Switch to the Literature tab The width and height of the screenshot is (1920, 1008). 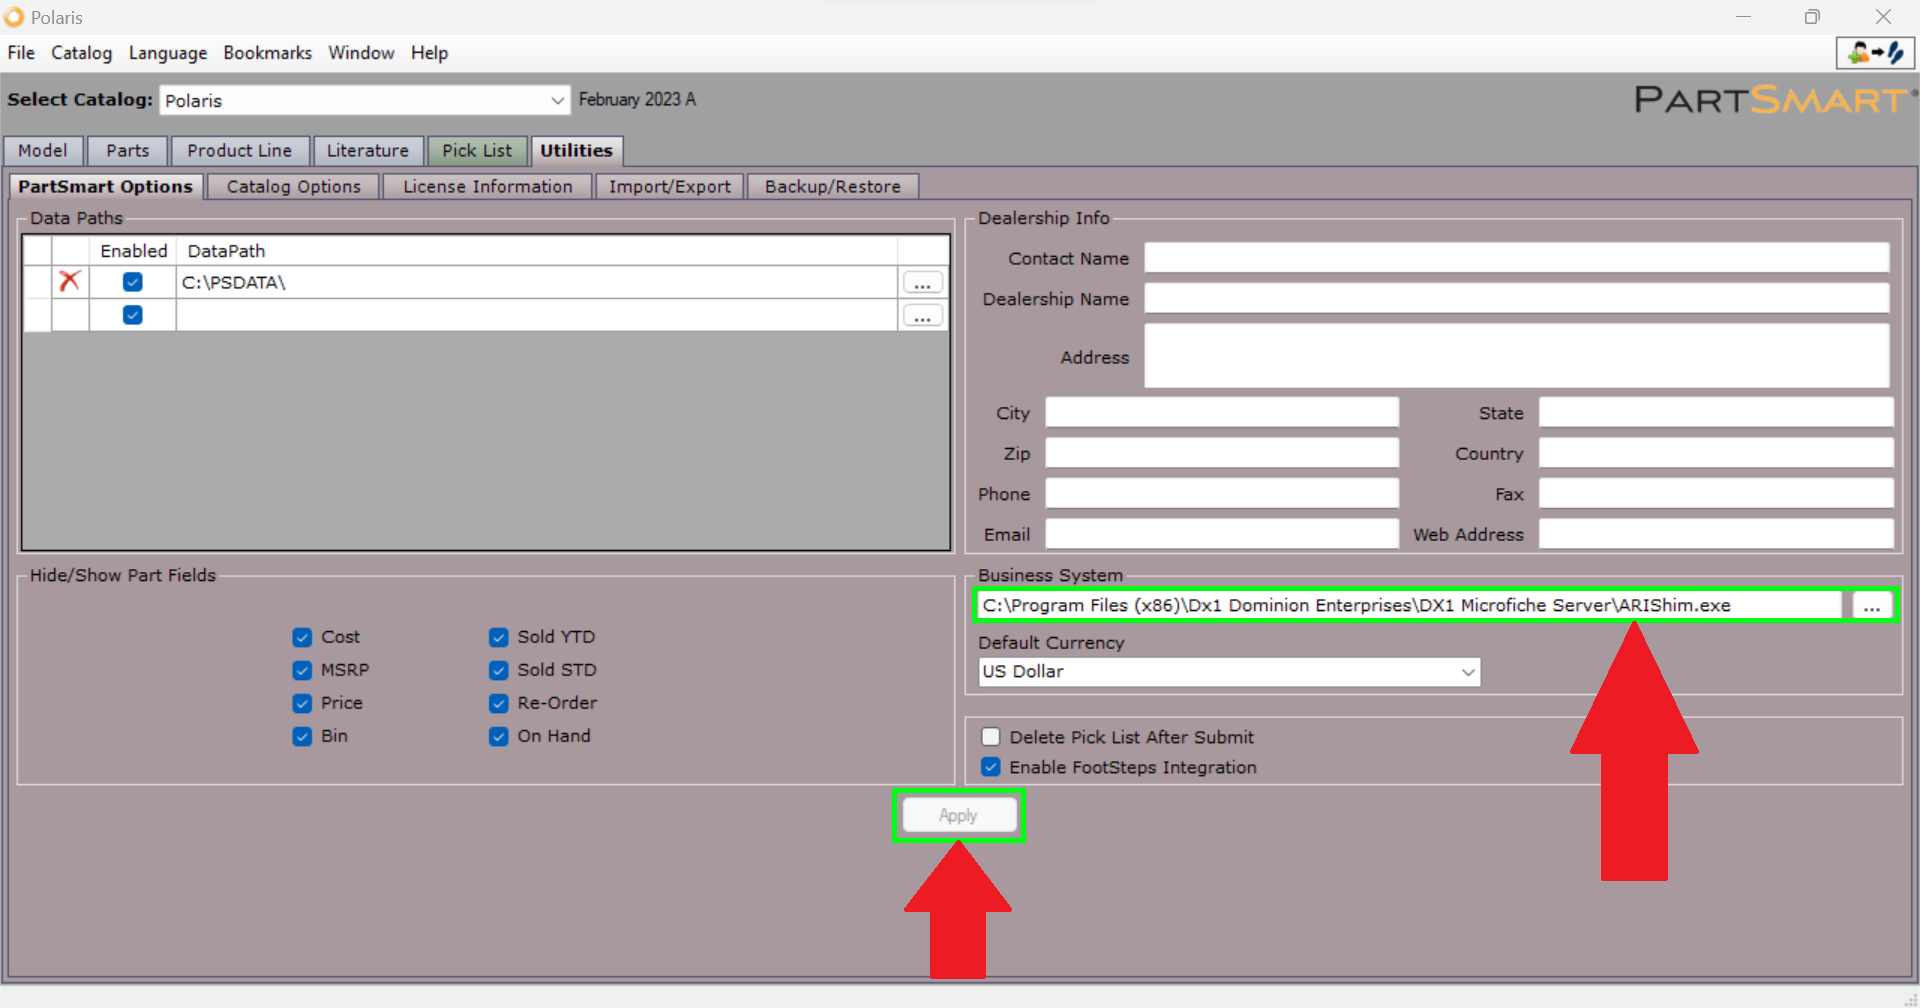[x=368, y=151]
